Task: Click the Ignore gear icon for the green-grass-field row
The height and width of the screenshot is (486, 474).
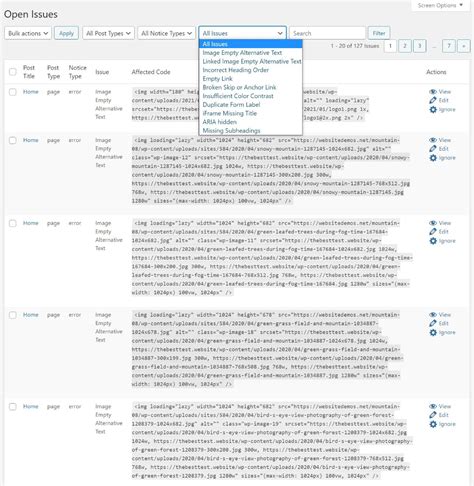Action: 433,332
